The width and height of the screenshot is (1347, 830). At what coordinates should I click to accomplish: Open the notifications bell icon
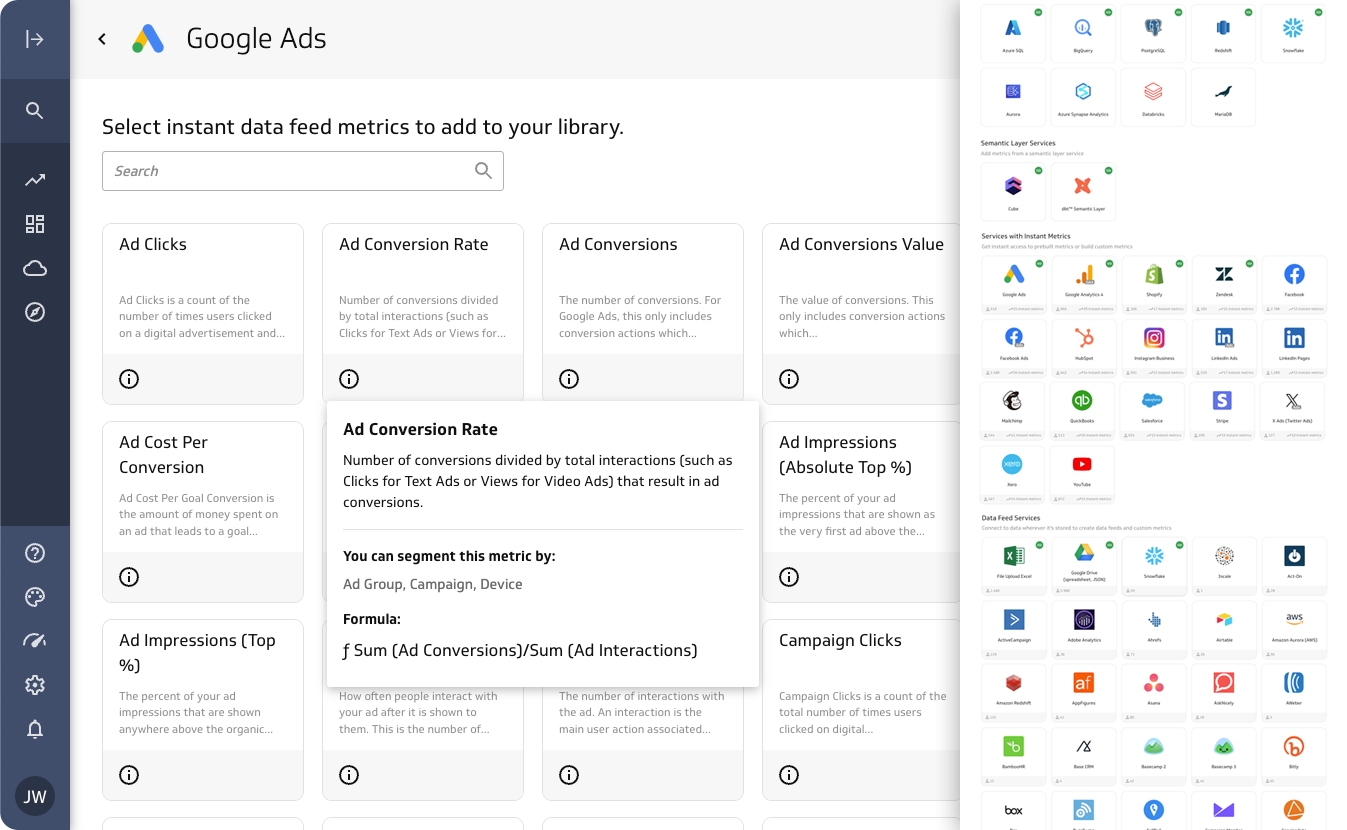tap(35, 729)
